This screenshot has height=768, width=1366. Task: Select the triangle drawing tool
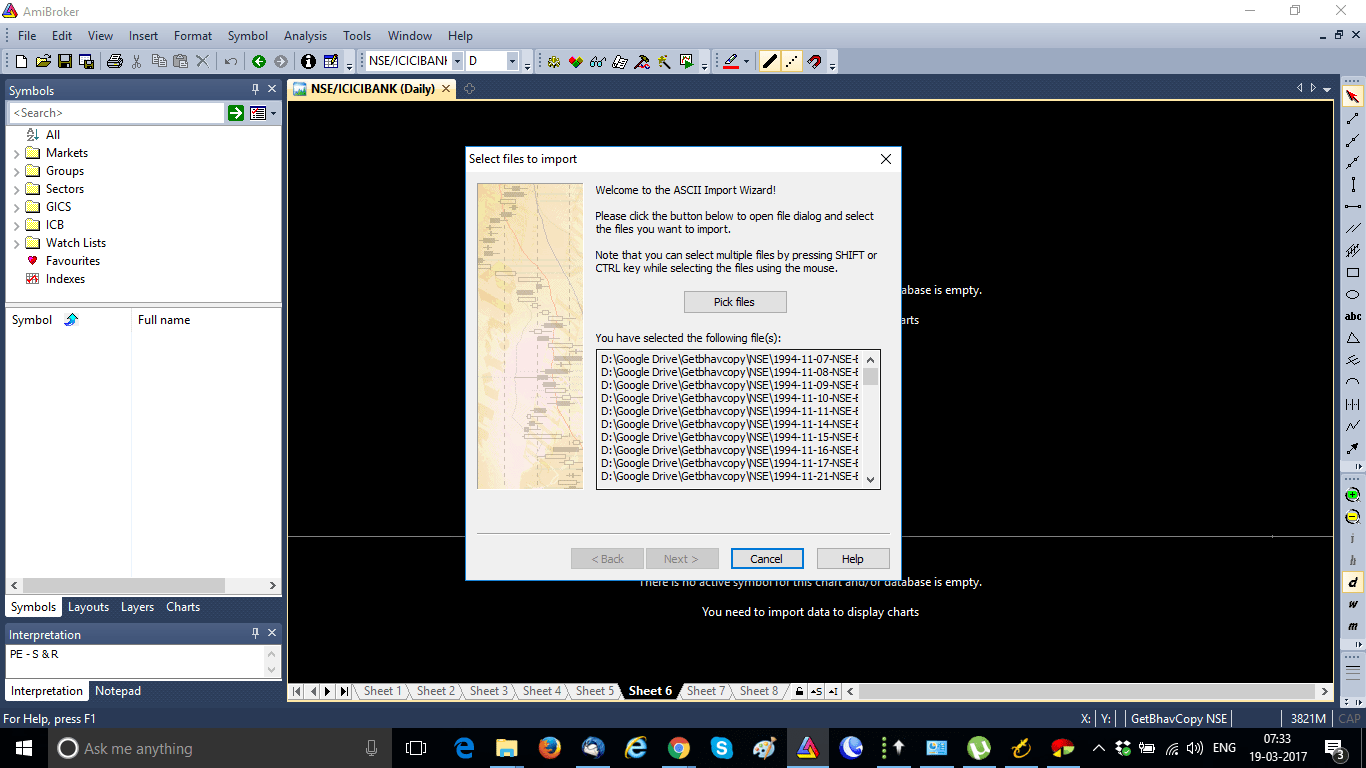point(1352,338)
